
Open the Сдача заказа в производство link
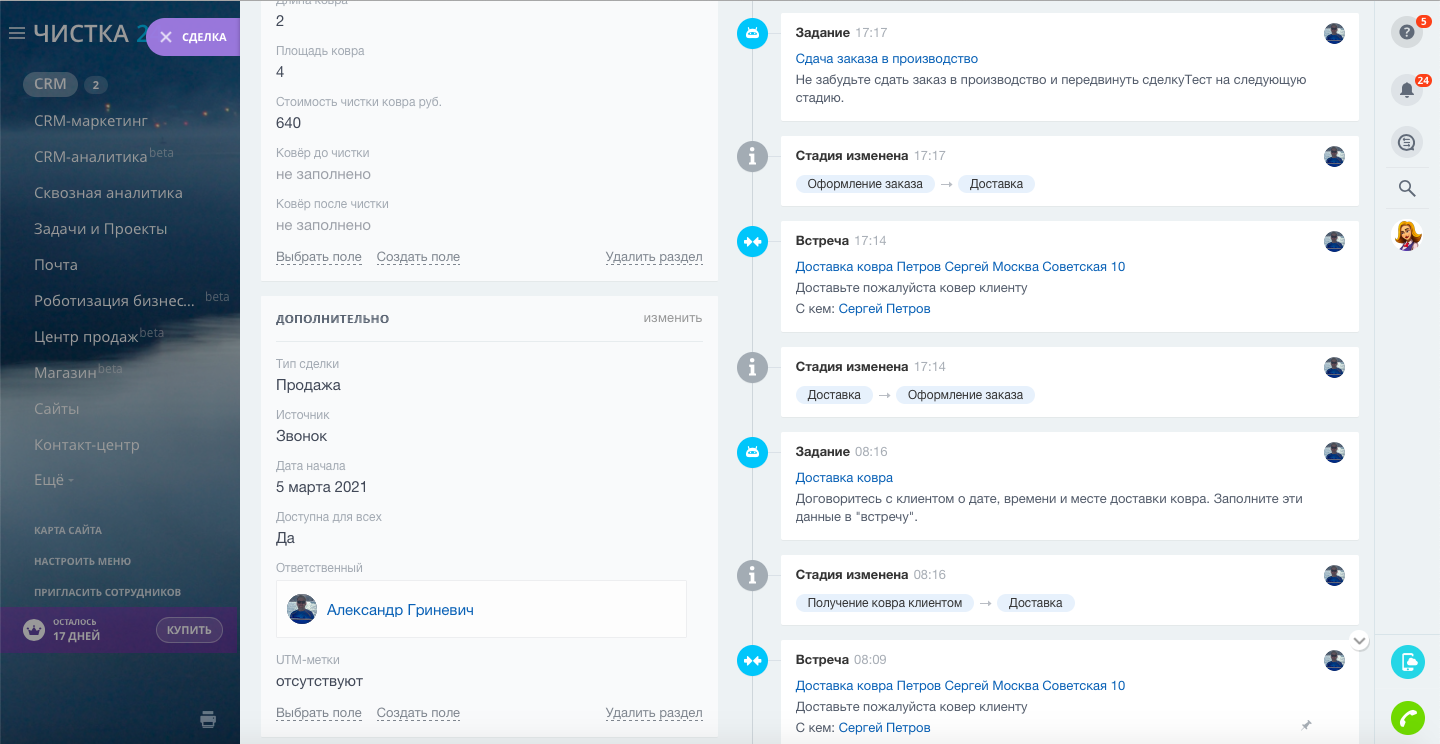[886, 59]
